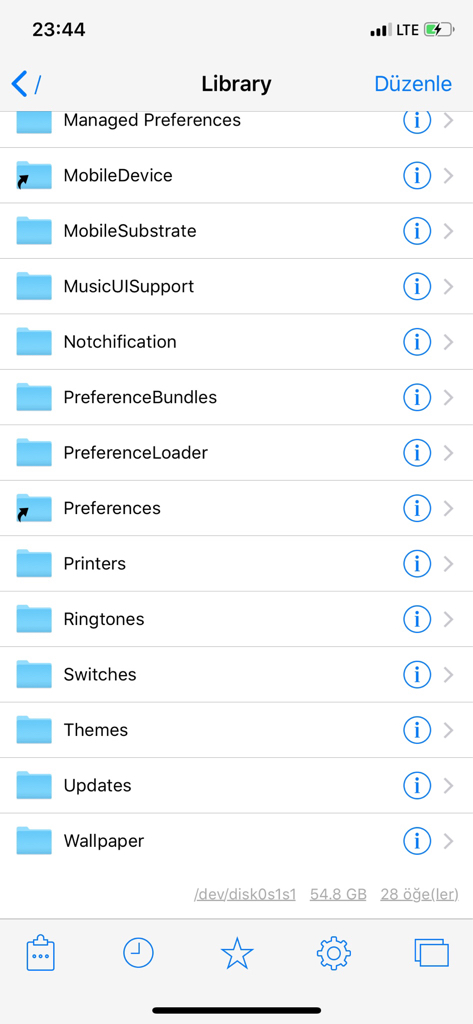
Task: Open the PreferenceLoader folder
Action: pos(236,453)
